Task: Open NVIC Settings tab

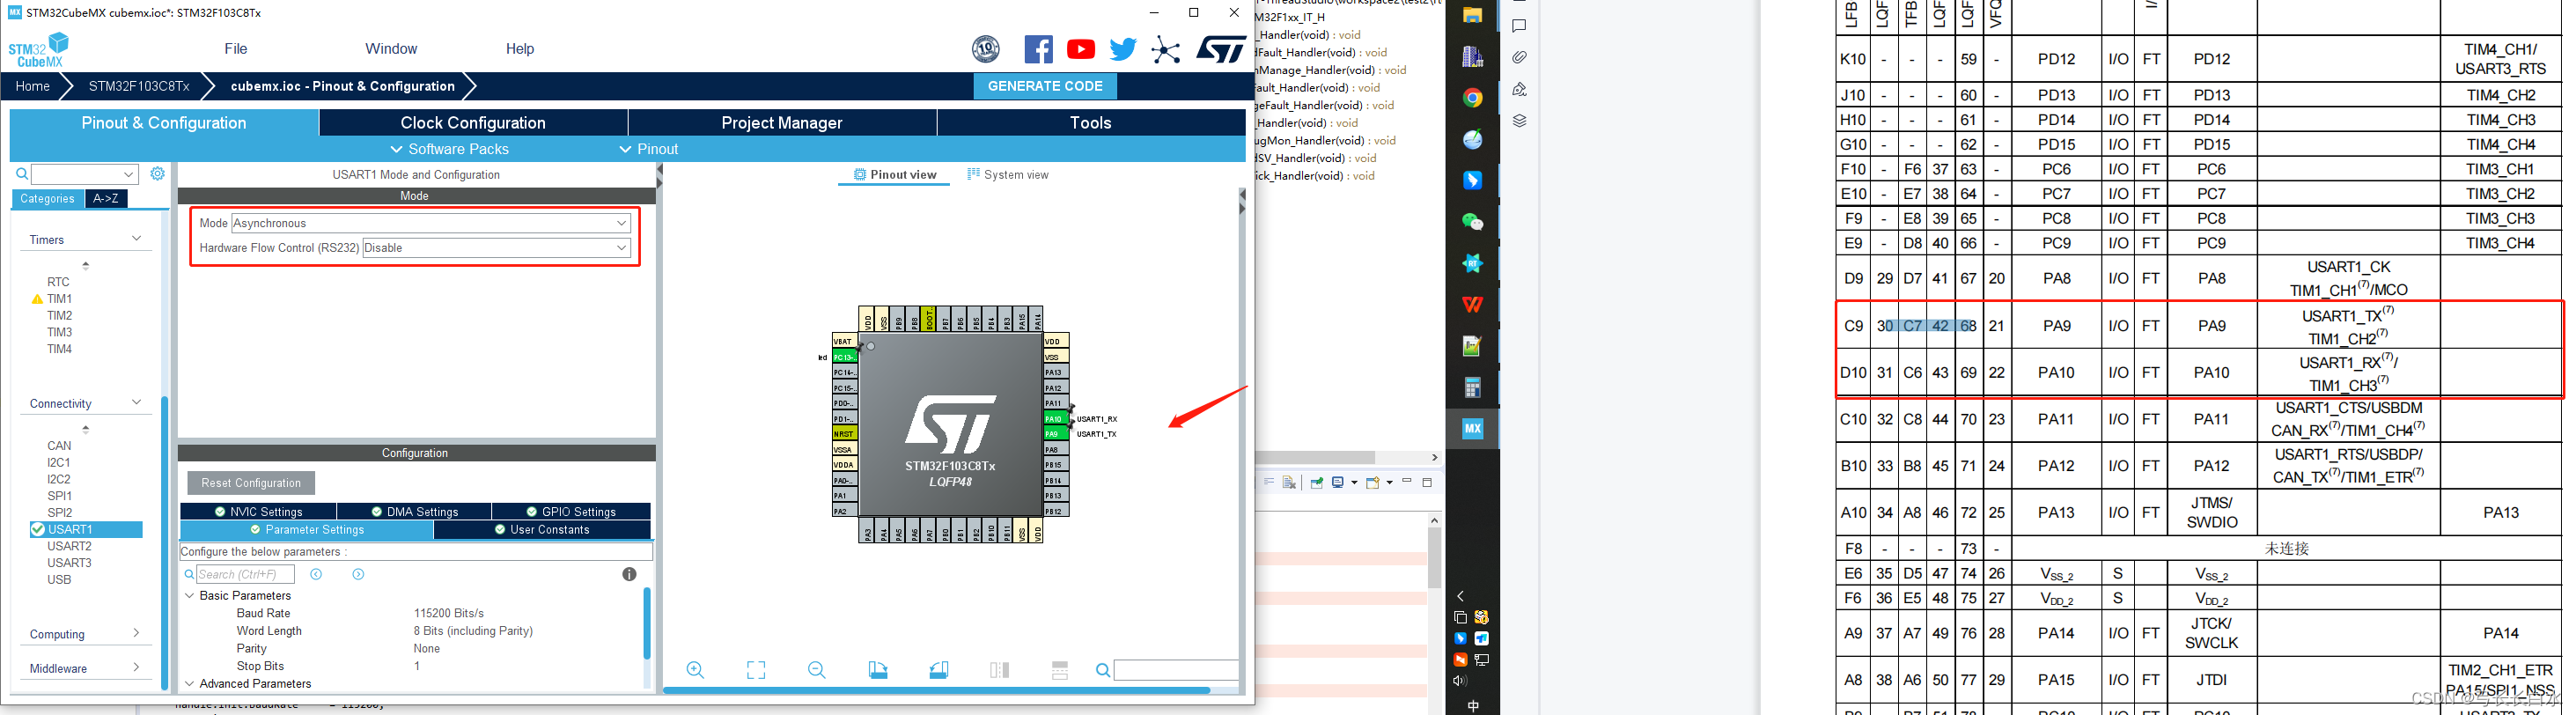Action: [258, 512]
